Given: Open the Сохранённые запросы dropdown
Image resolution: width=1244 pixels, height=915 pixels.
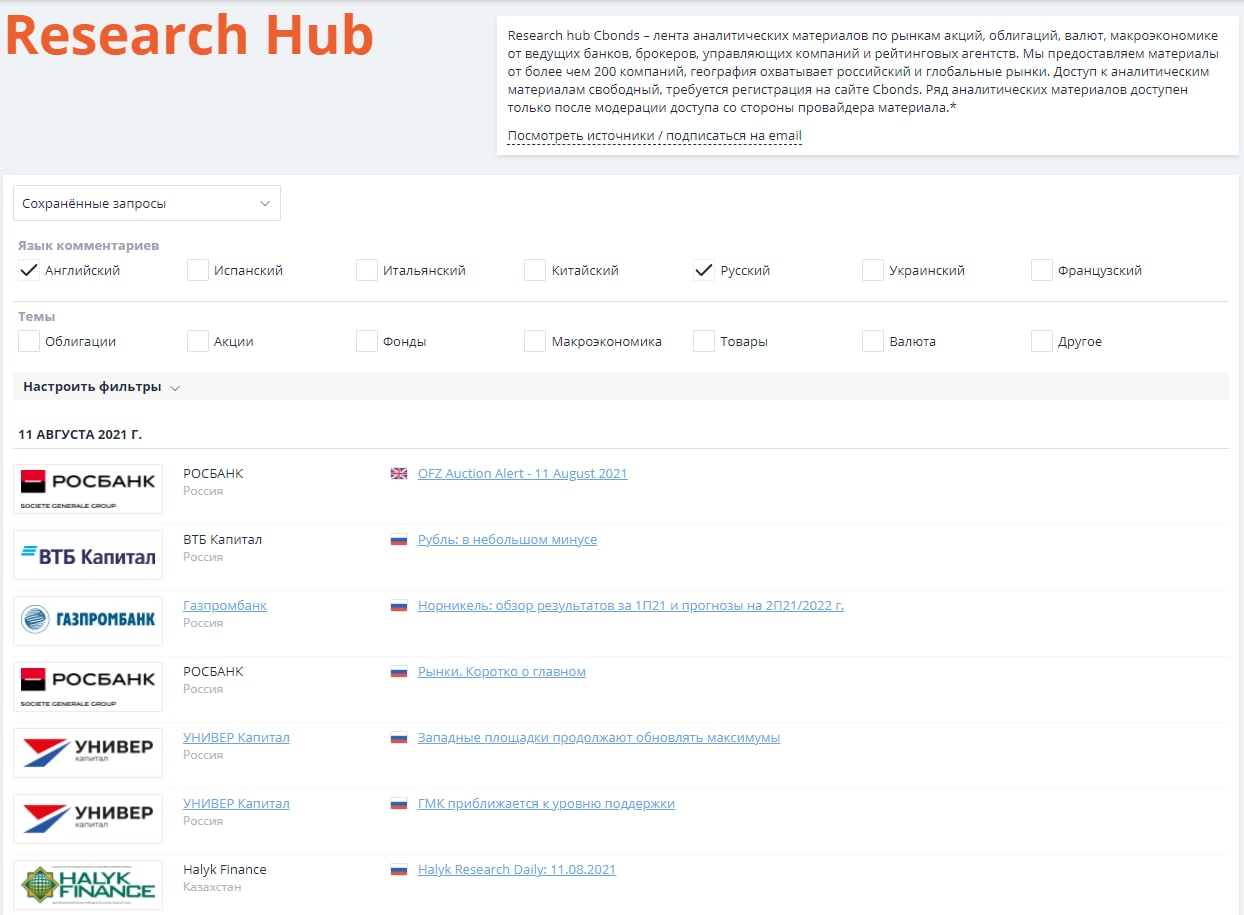Looking at the screenshot, I should (x=147, y=203).
